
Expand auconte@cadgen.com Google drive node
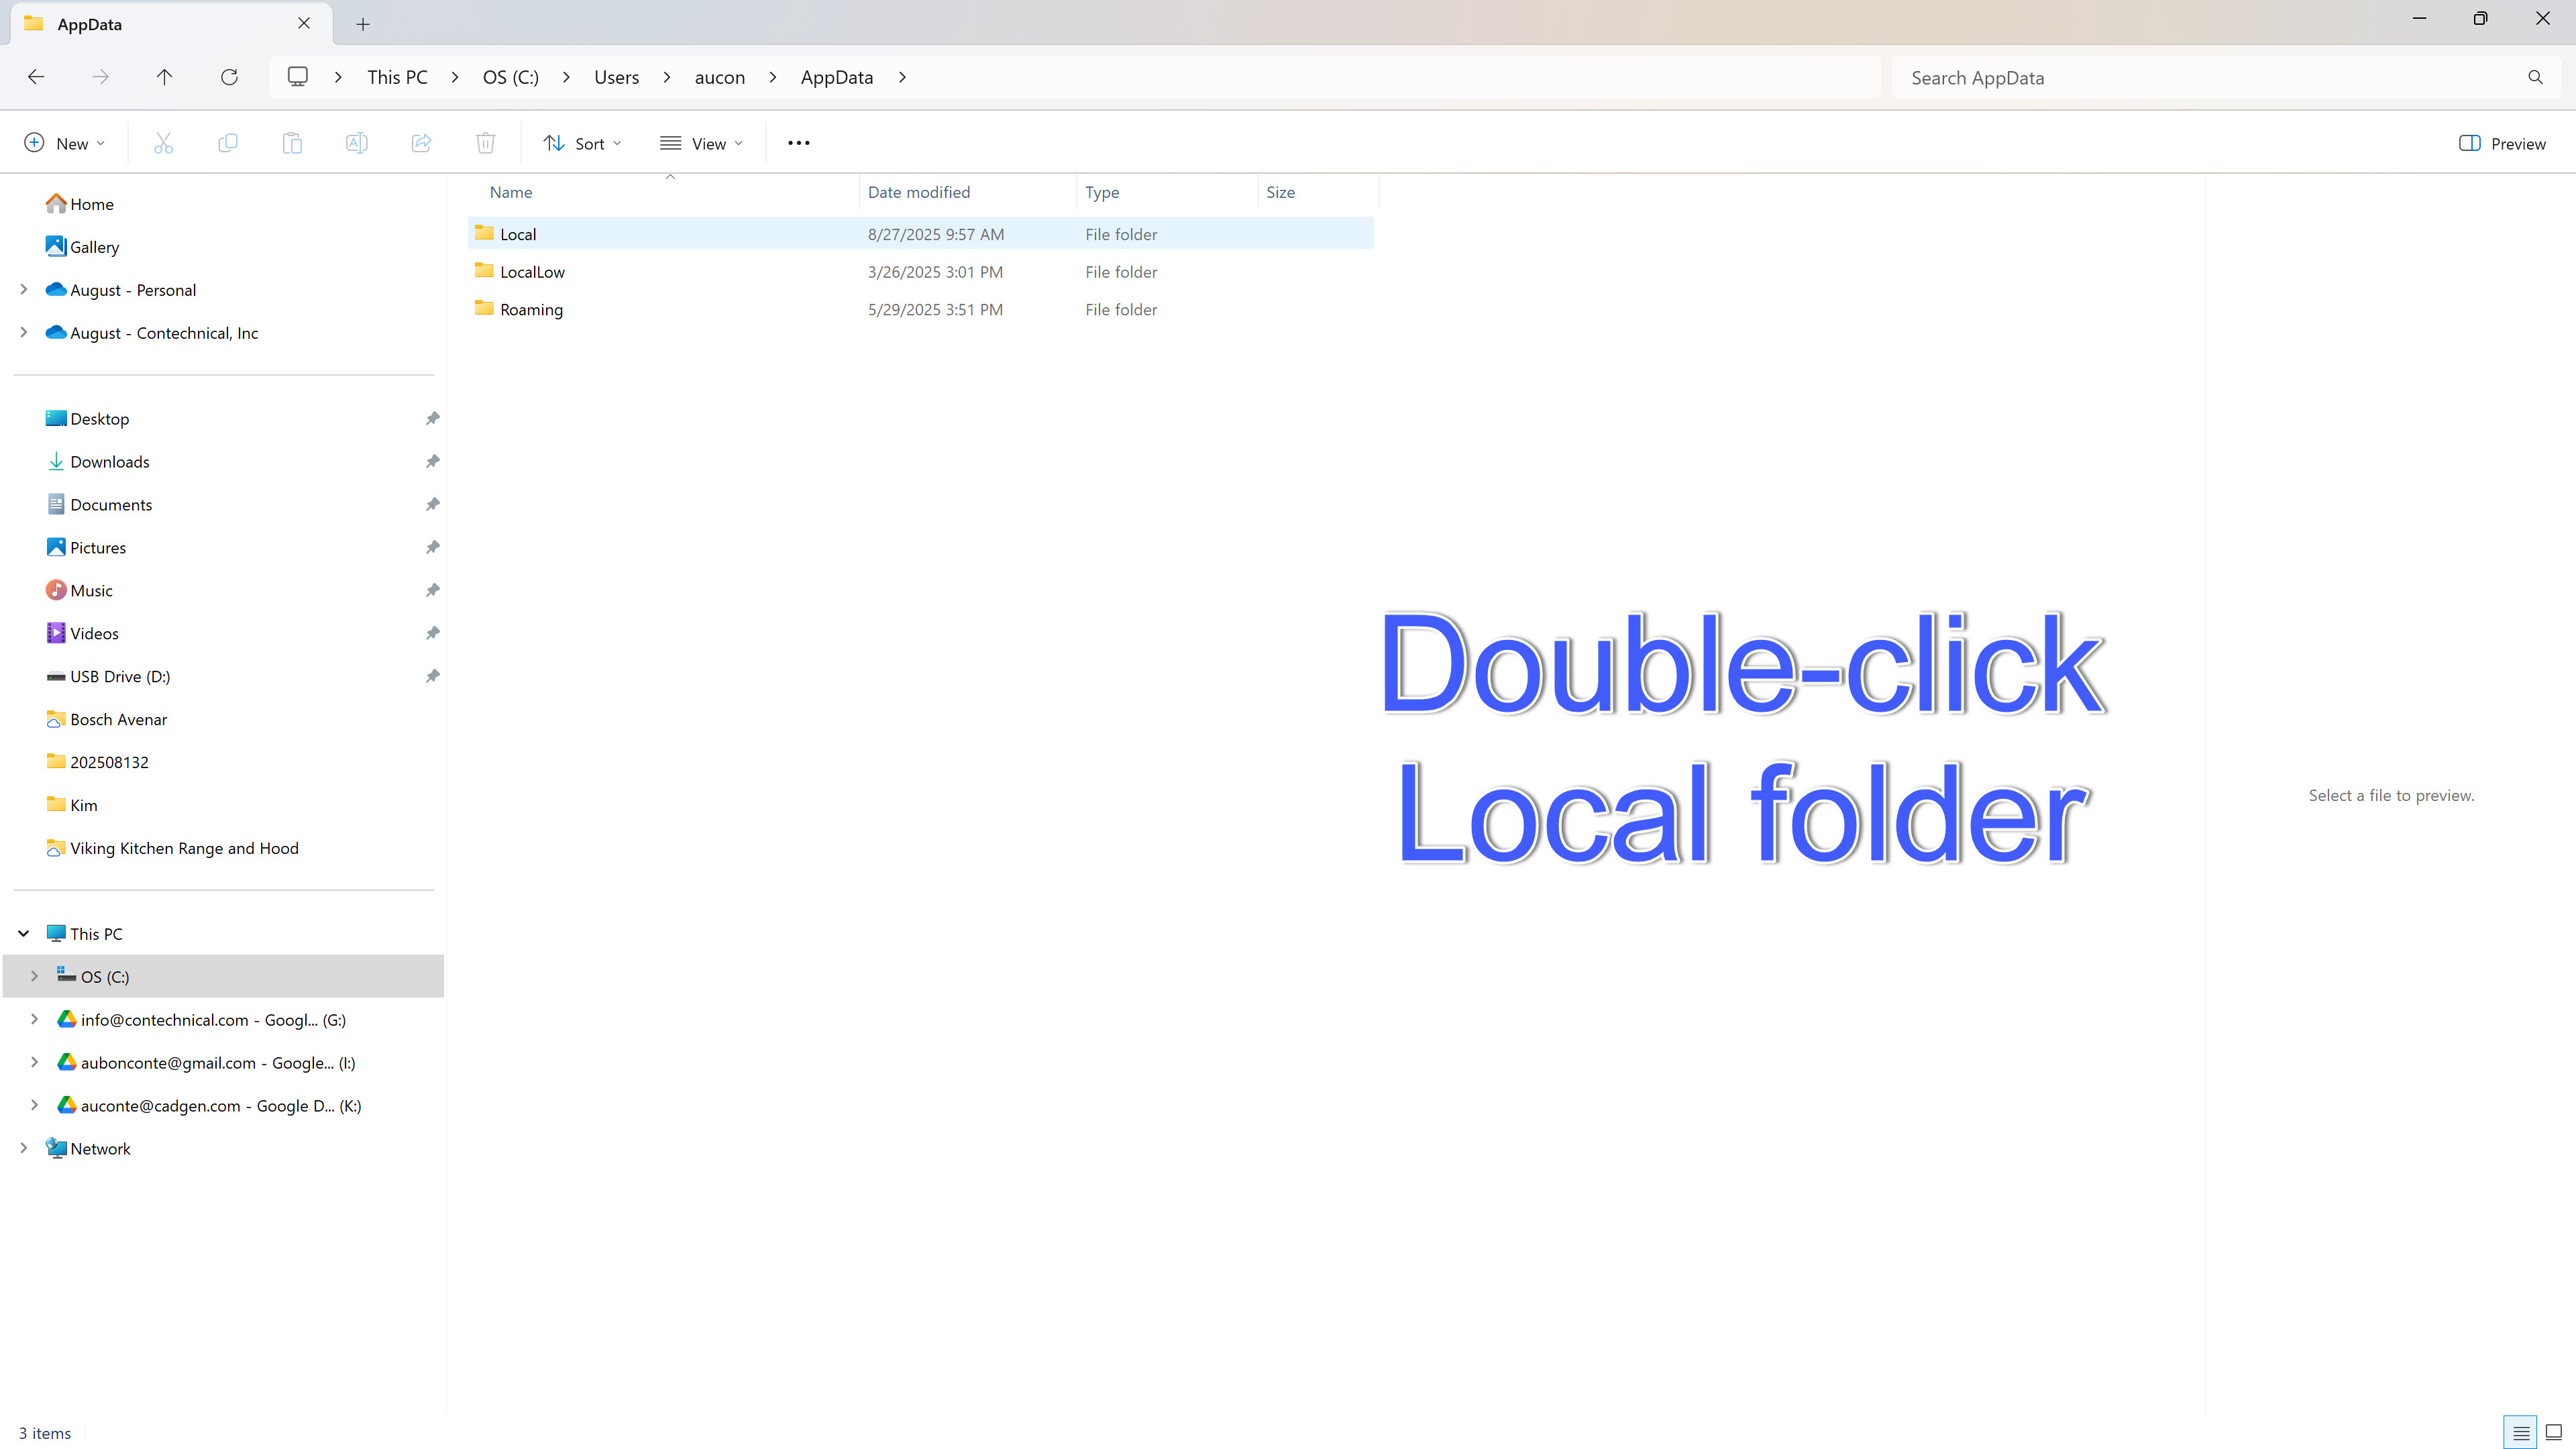tap(34, 1105)
